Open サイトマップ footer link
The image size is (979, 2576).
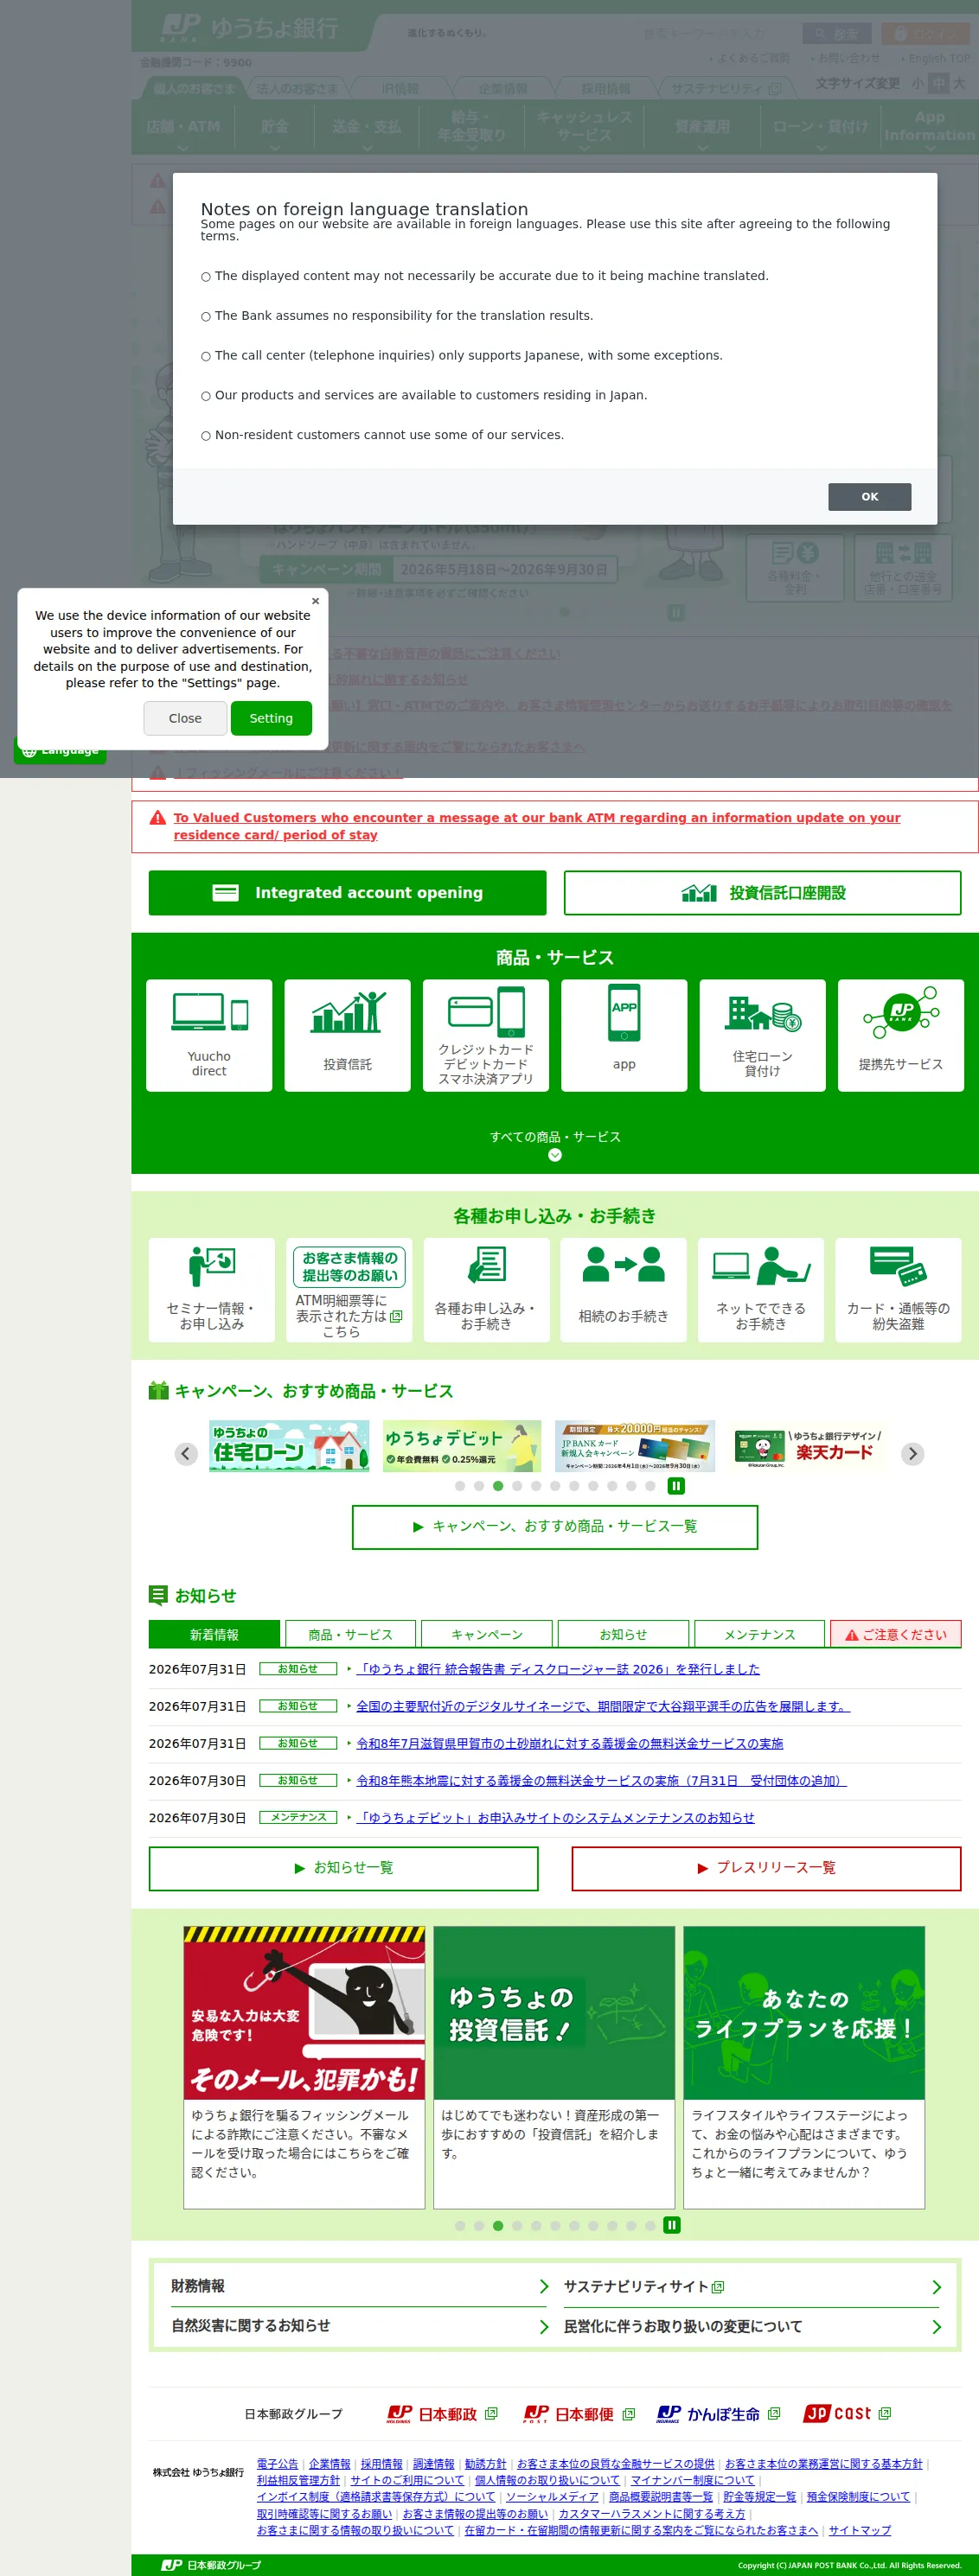tap(859, 2530)
